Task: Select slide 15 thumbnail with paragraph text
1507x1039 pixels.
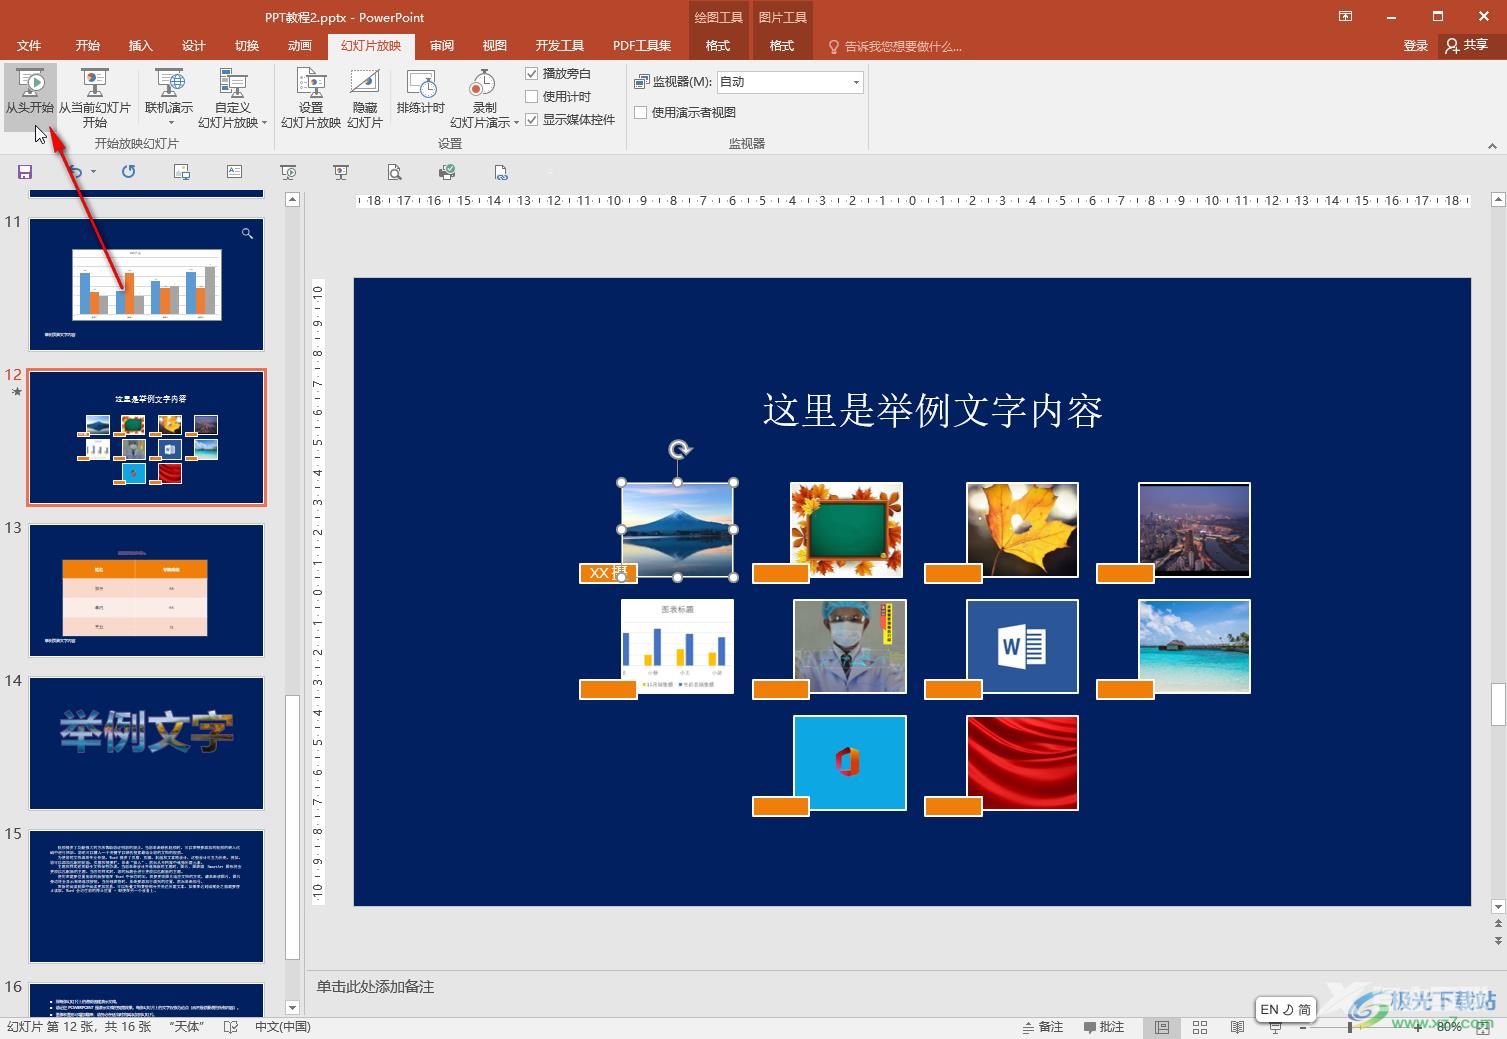Action: pos(146,896)
